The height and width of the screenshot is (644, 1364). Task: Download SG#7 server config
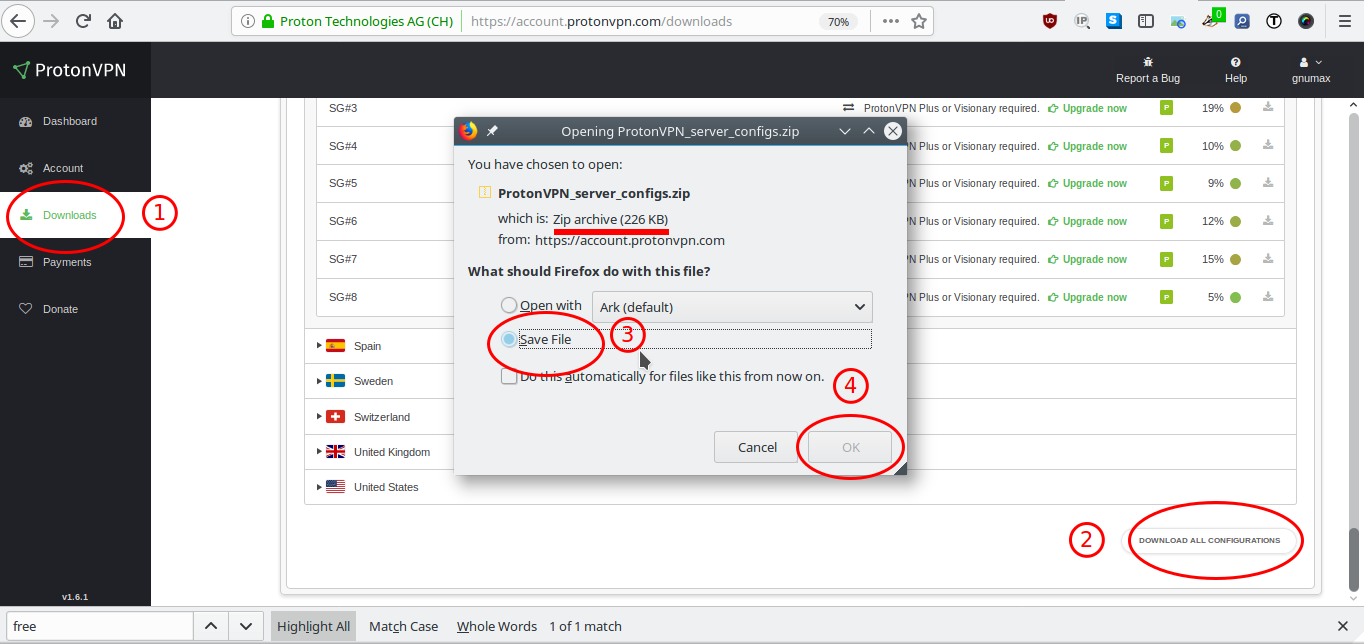pyautogui.click(x=1268, y=258)
